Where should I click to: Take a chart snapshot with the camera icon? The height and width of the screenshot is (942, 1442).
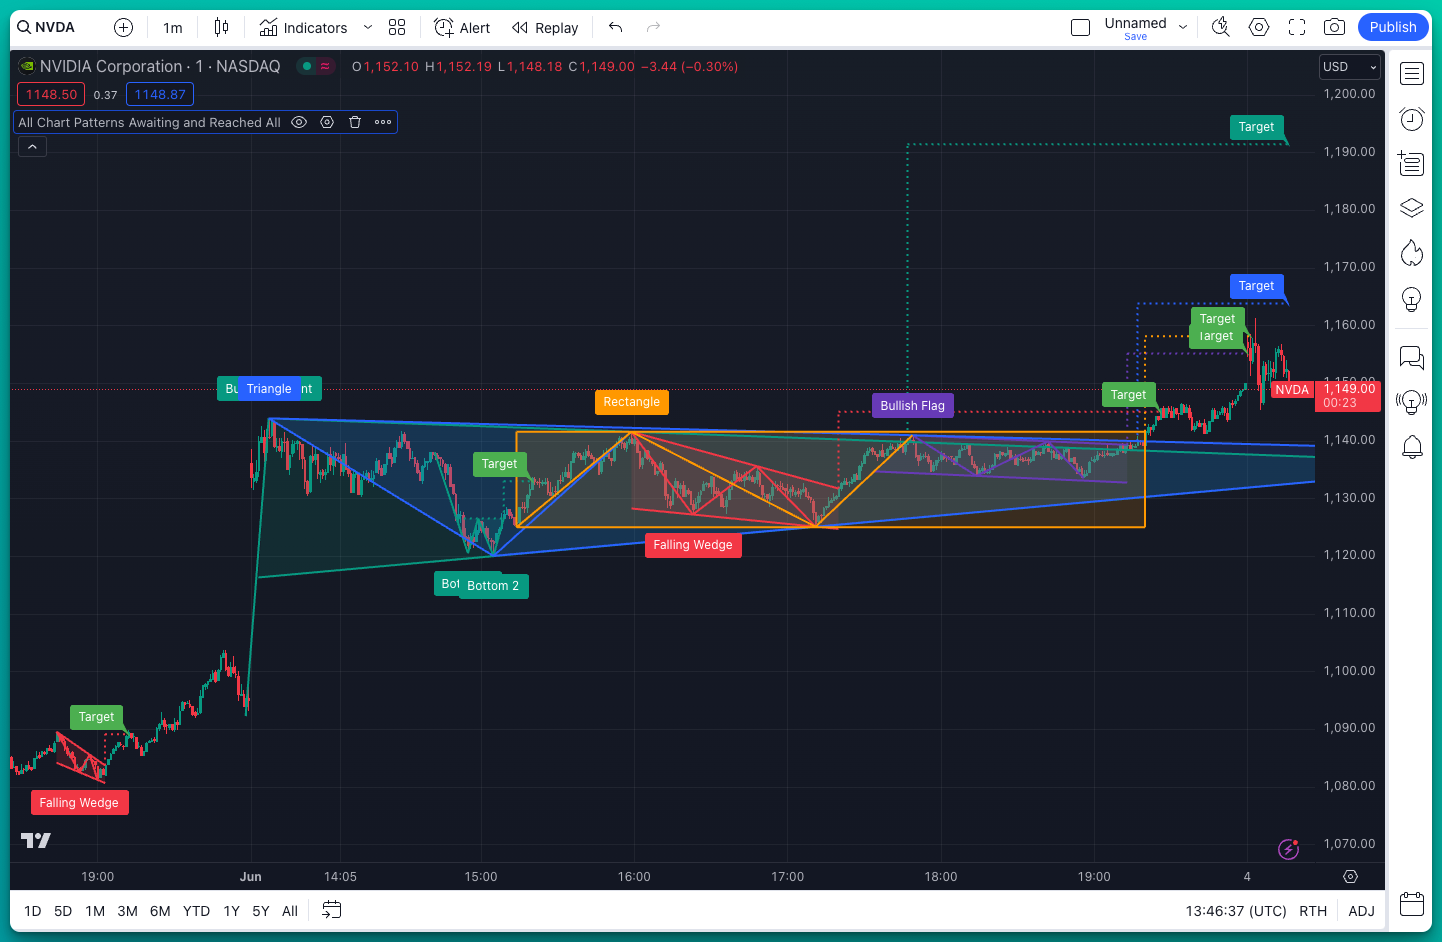click(1334, 27)
